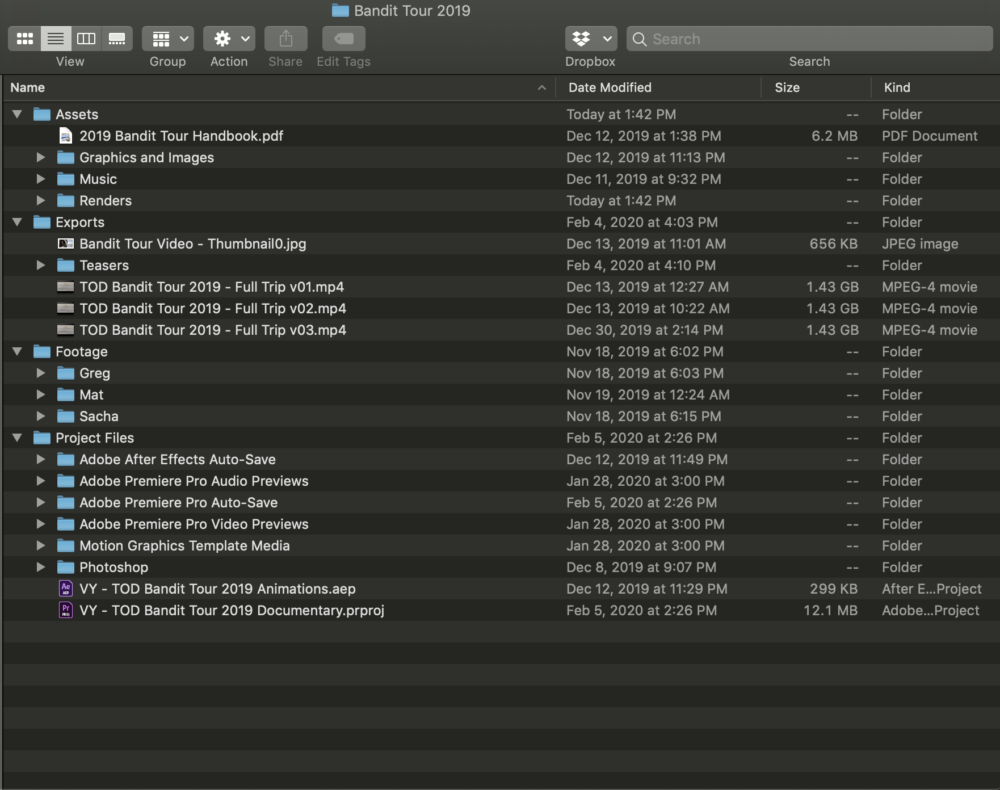Click the Mat folder icon
The height and width of the screenshot is (790, 1000).
[x=65, y=395]
